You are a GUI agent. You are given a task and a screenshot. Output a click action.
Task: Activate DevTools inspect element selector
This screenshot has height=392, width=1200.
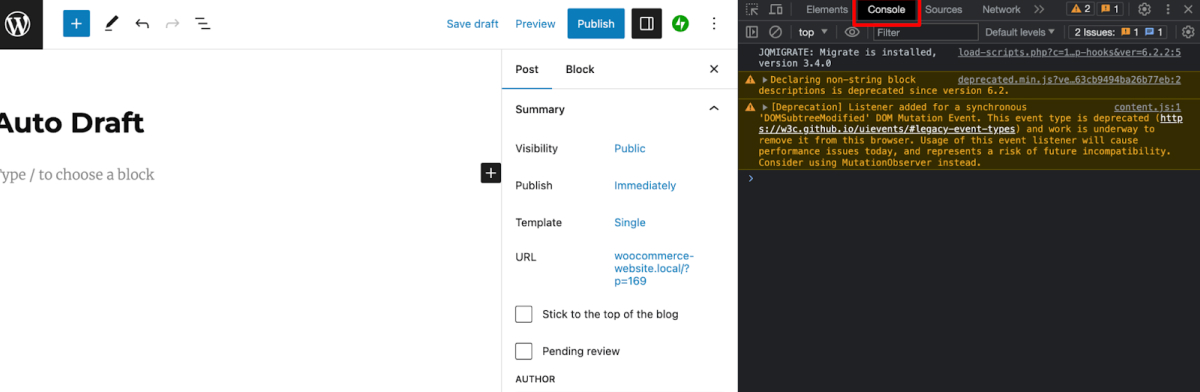click(x=752, y=9)
